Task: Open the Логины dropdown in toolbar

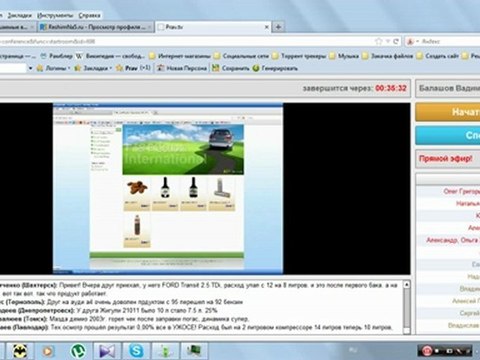Action: tap(53, 68)
